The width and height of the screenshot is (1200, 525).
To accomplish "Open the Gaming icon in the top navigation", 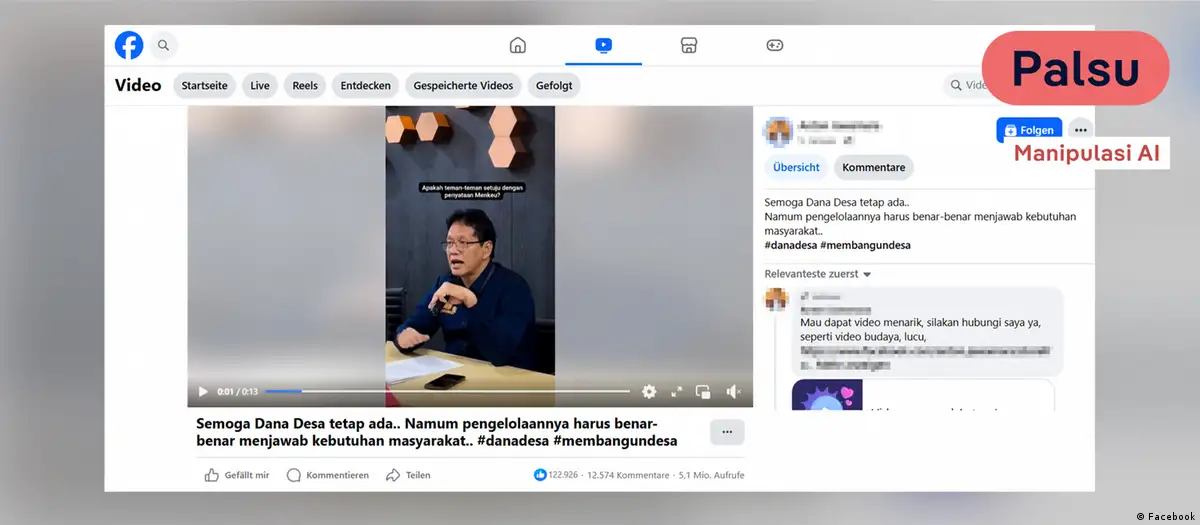I will (x=774, y=45).
